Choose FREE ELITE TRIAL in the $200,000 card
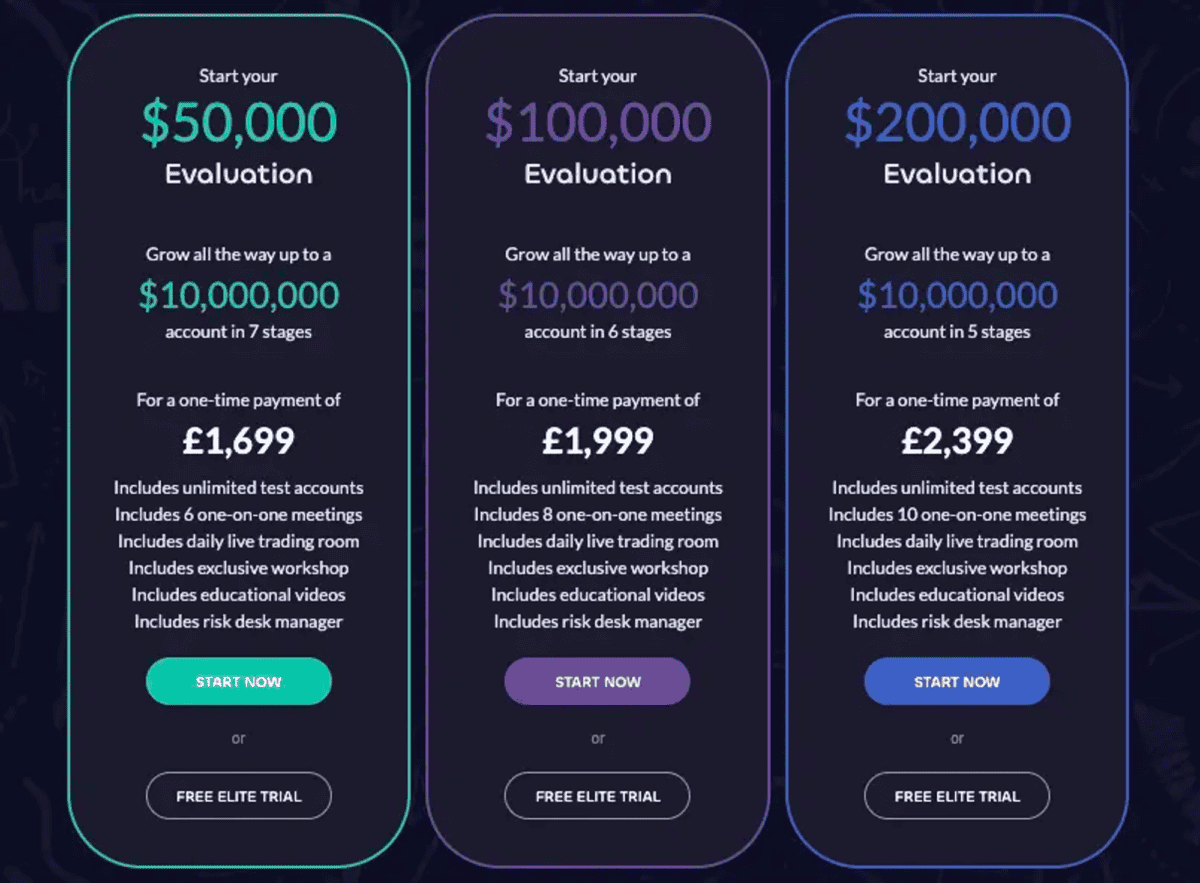This screenshot has width=1200, height=883. [956, 796]
